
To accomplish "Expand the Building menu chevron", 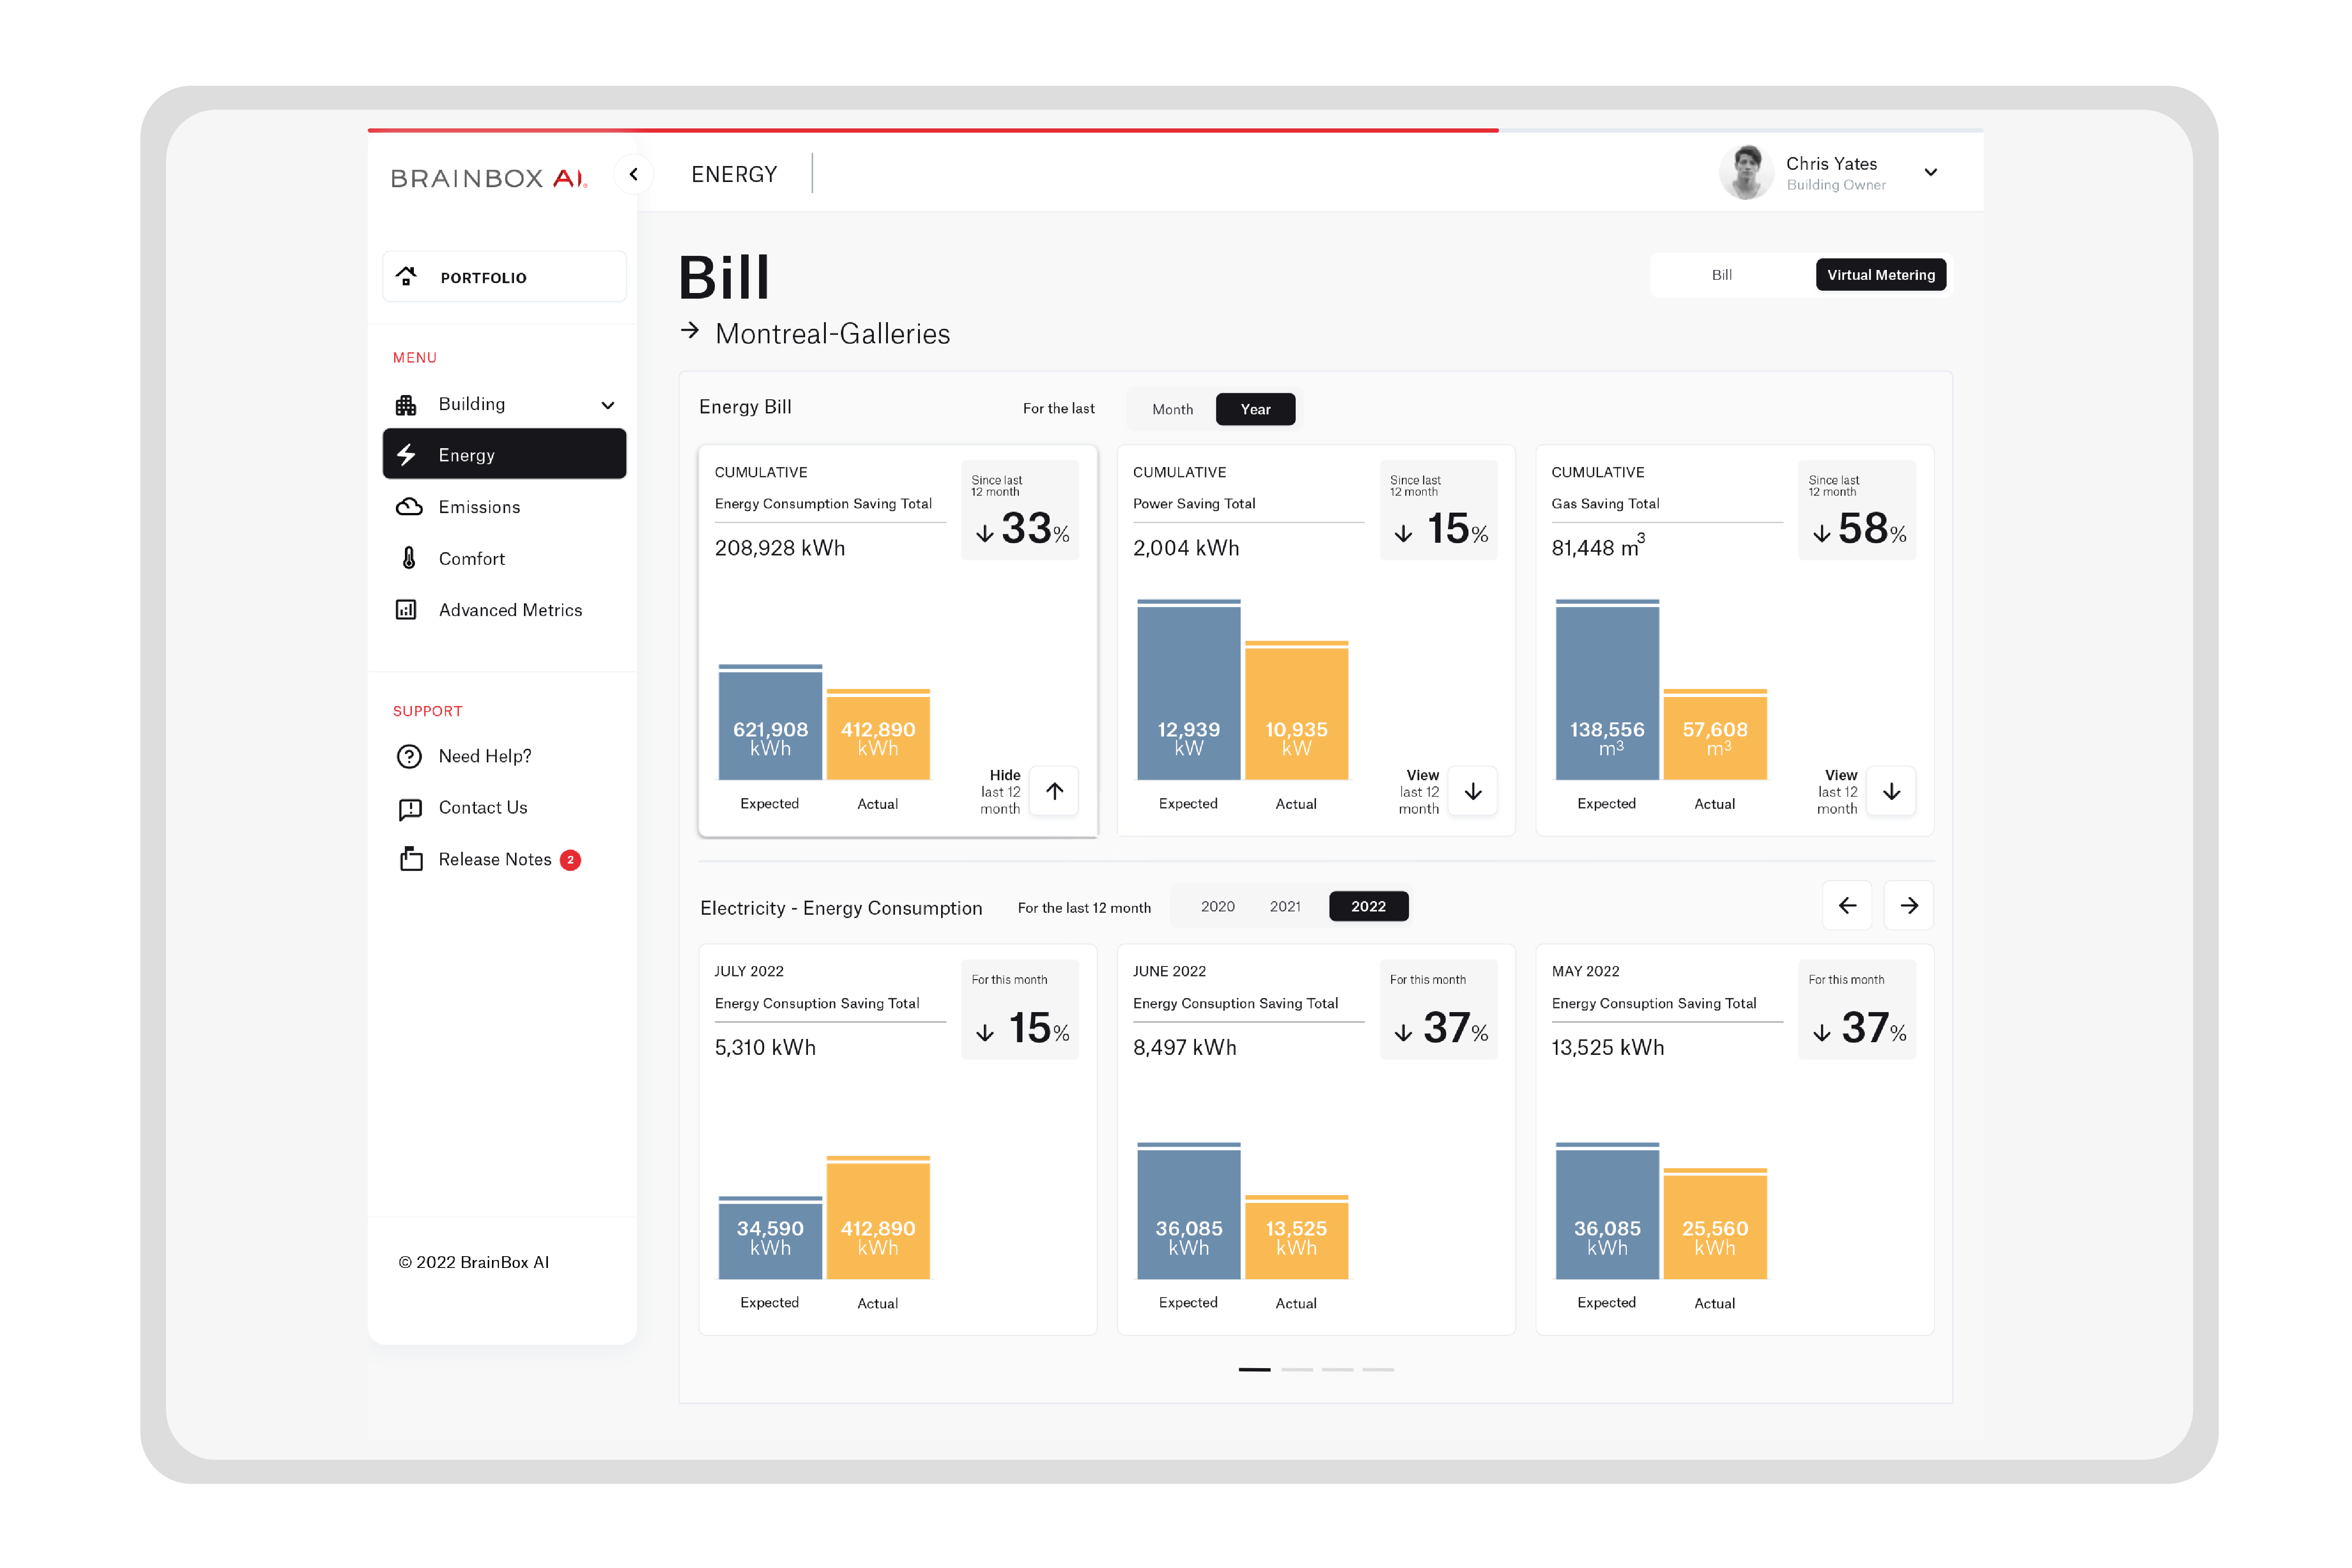I will (607, 405).
